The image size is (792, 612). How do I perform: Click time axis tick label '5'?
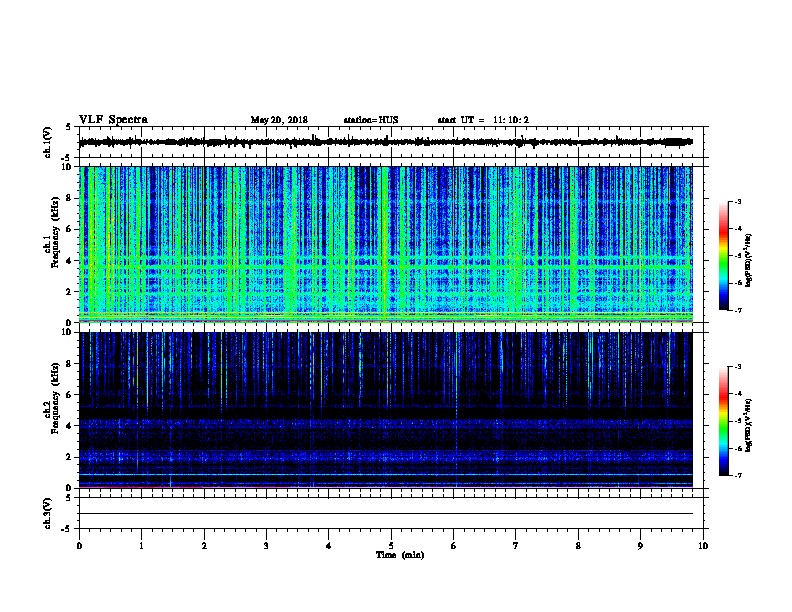(x=391, y=546)
